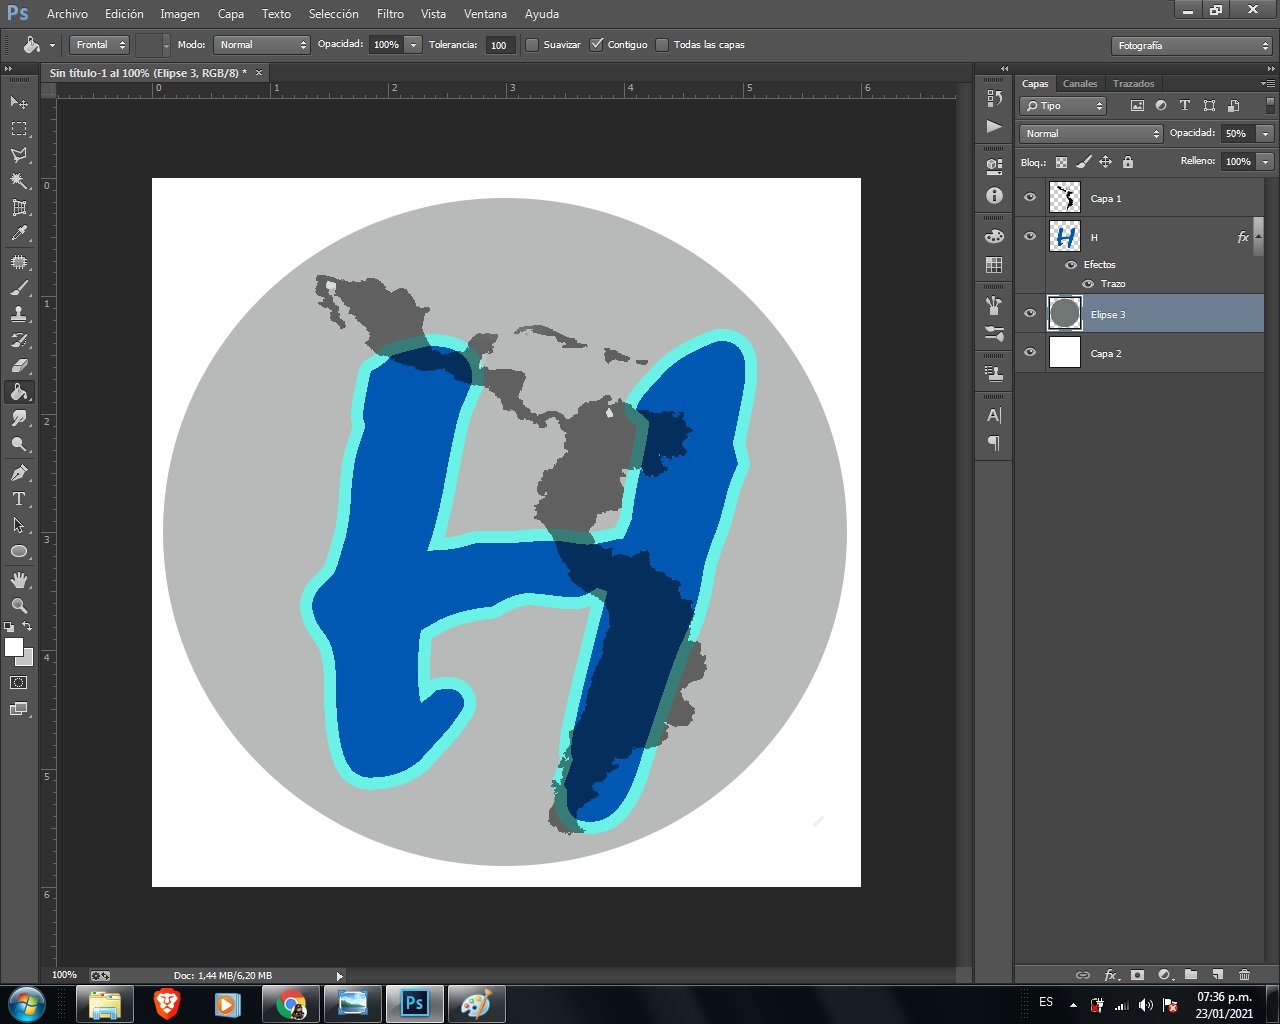
Task: Swap foreground and background colors
Action: (x=27, y=627)
